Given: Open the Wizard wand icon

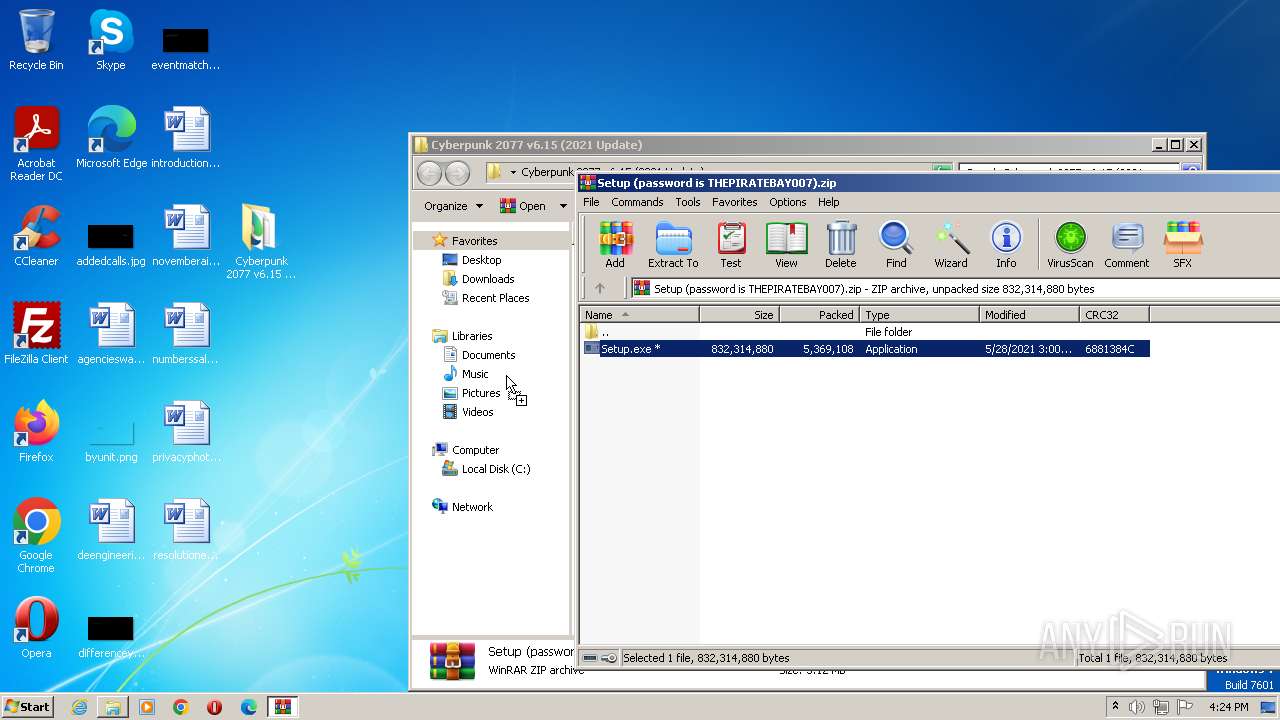Looking at the screenshot, I should tap(951, 245).
